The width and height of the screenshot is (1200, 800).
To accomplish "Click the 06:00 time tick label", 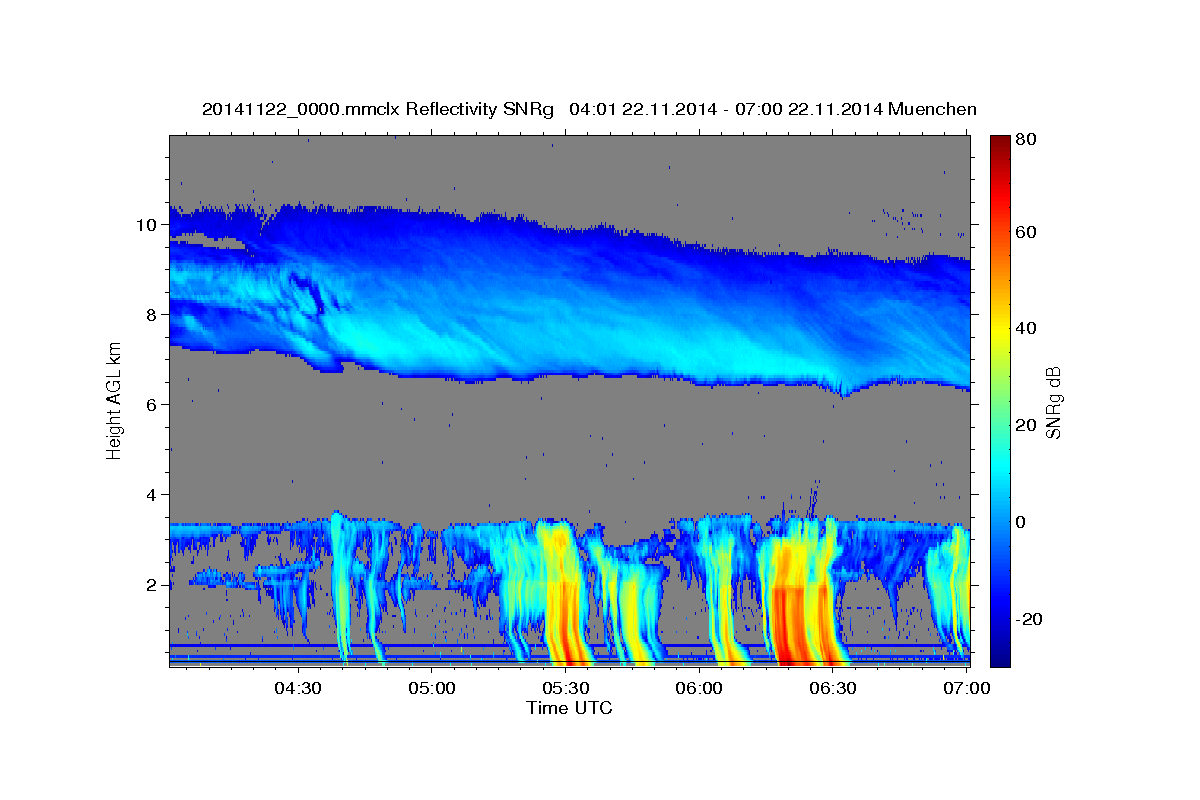I will [x=699, y=688].
